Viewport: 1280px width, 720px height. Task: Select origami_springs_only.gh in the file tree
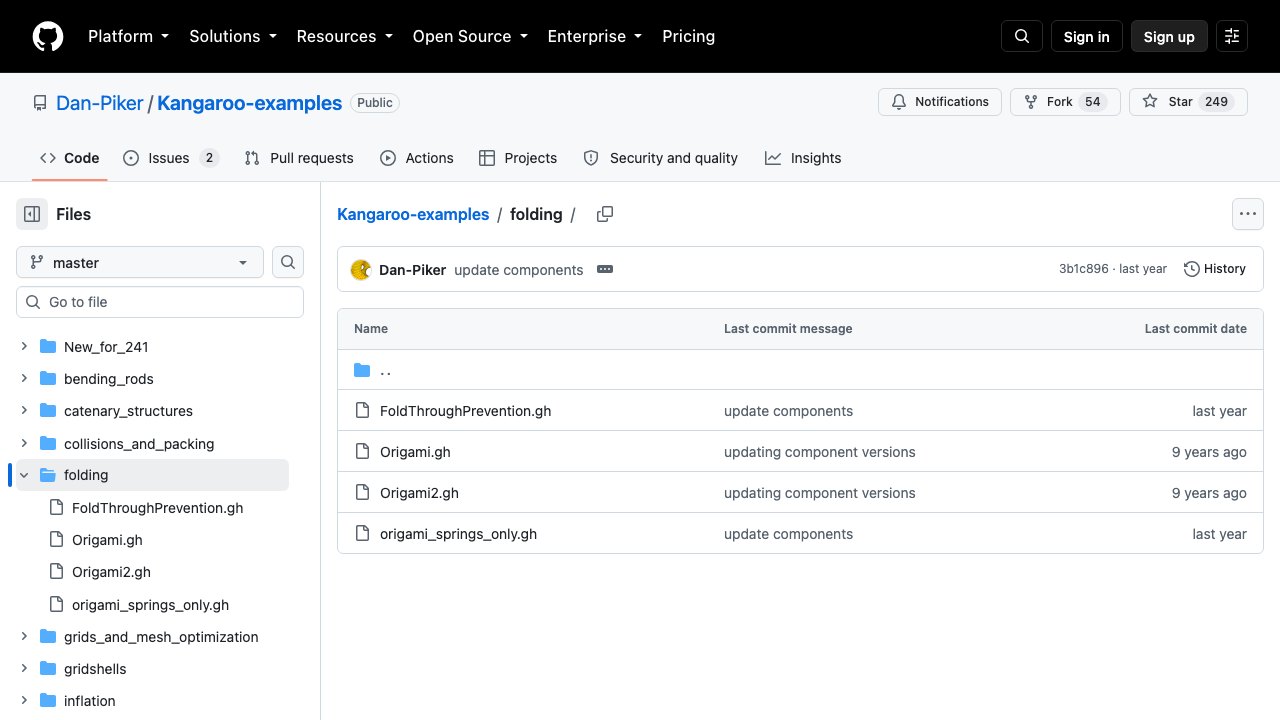[x=150, y=605]
